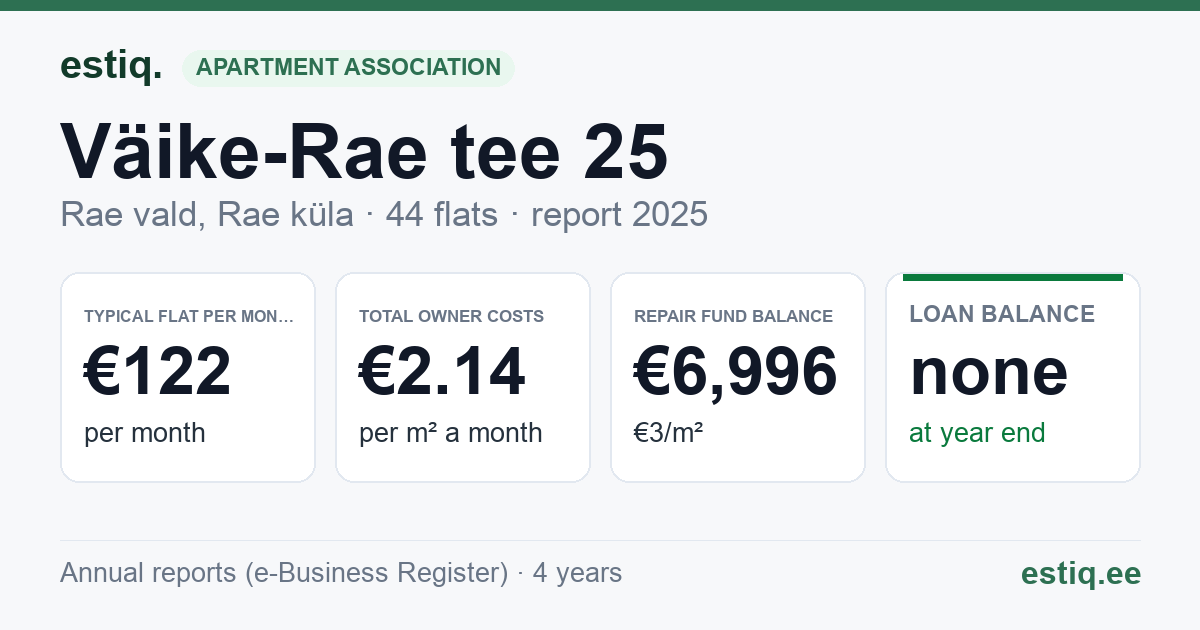1200x630 pixels.
Task: Click the €3/m² caption
Action: 669,433
